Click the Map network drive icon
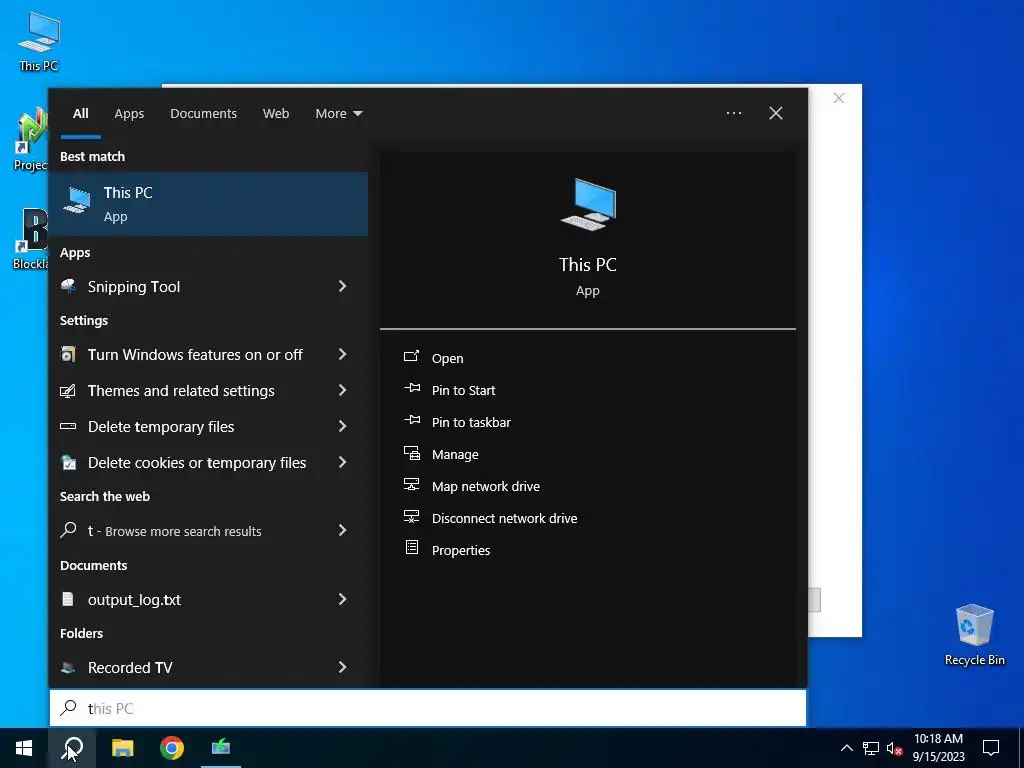 coord(411,485)
